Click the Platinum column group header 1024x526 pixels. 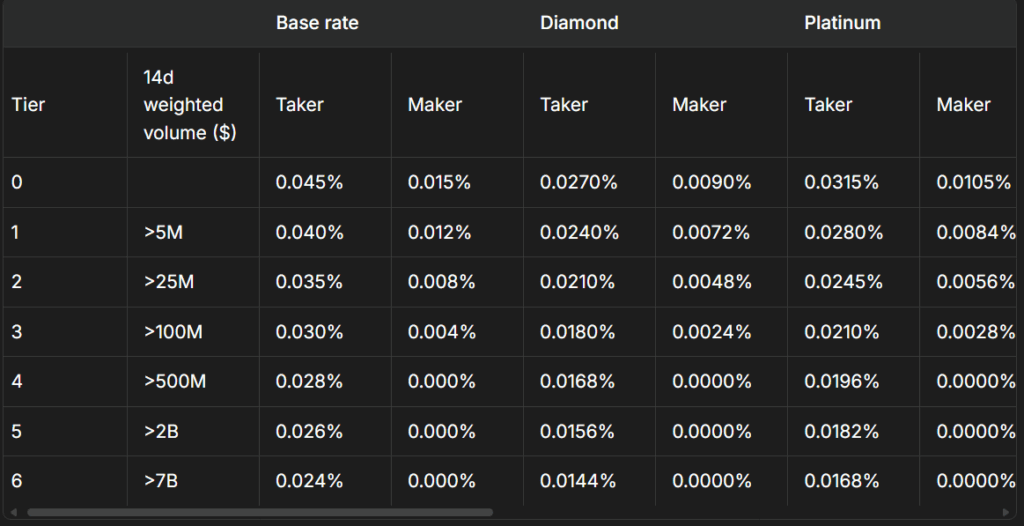point(842,22)
